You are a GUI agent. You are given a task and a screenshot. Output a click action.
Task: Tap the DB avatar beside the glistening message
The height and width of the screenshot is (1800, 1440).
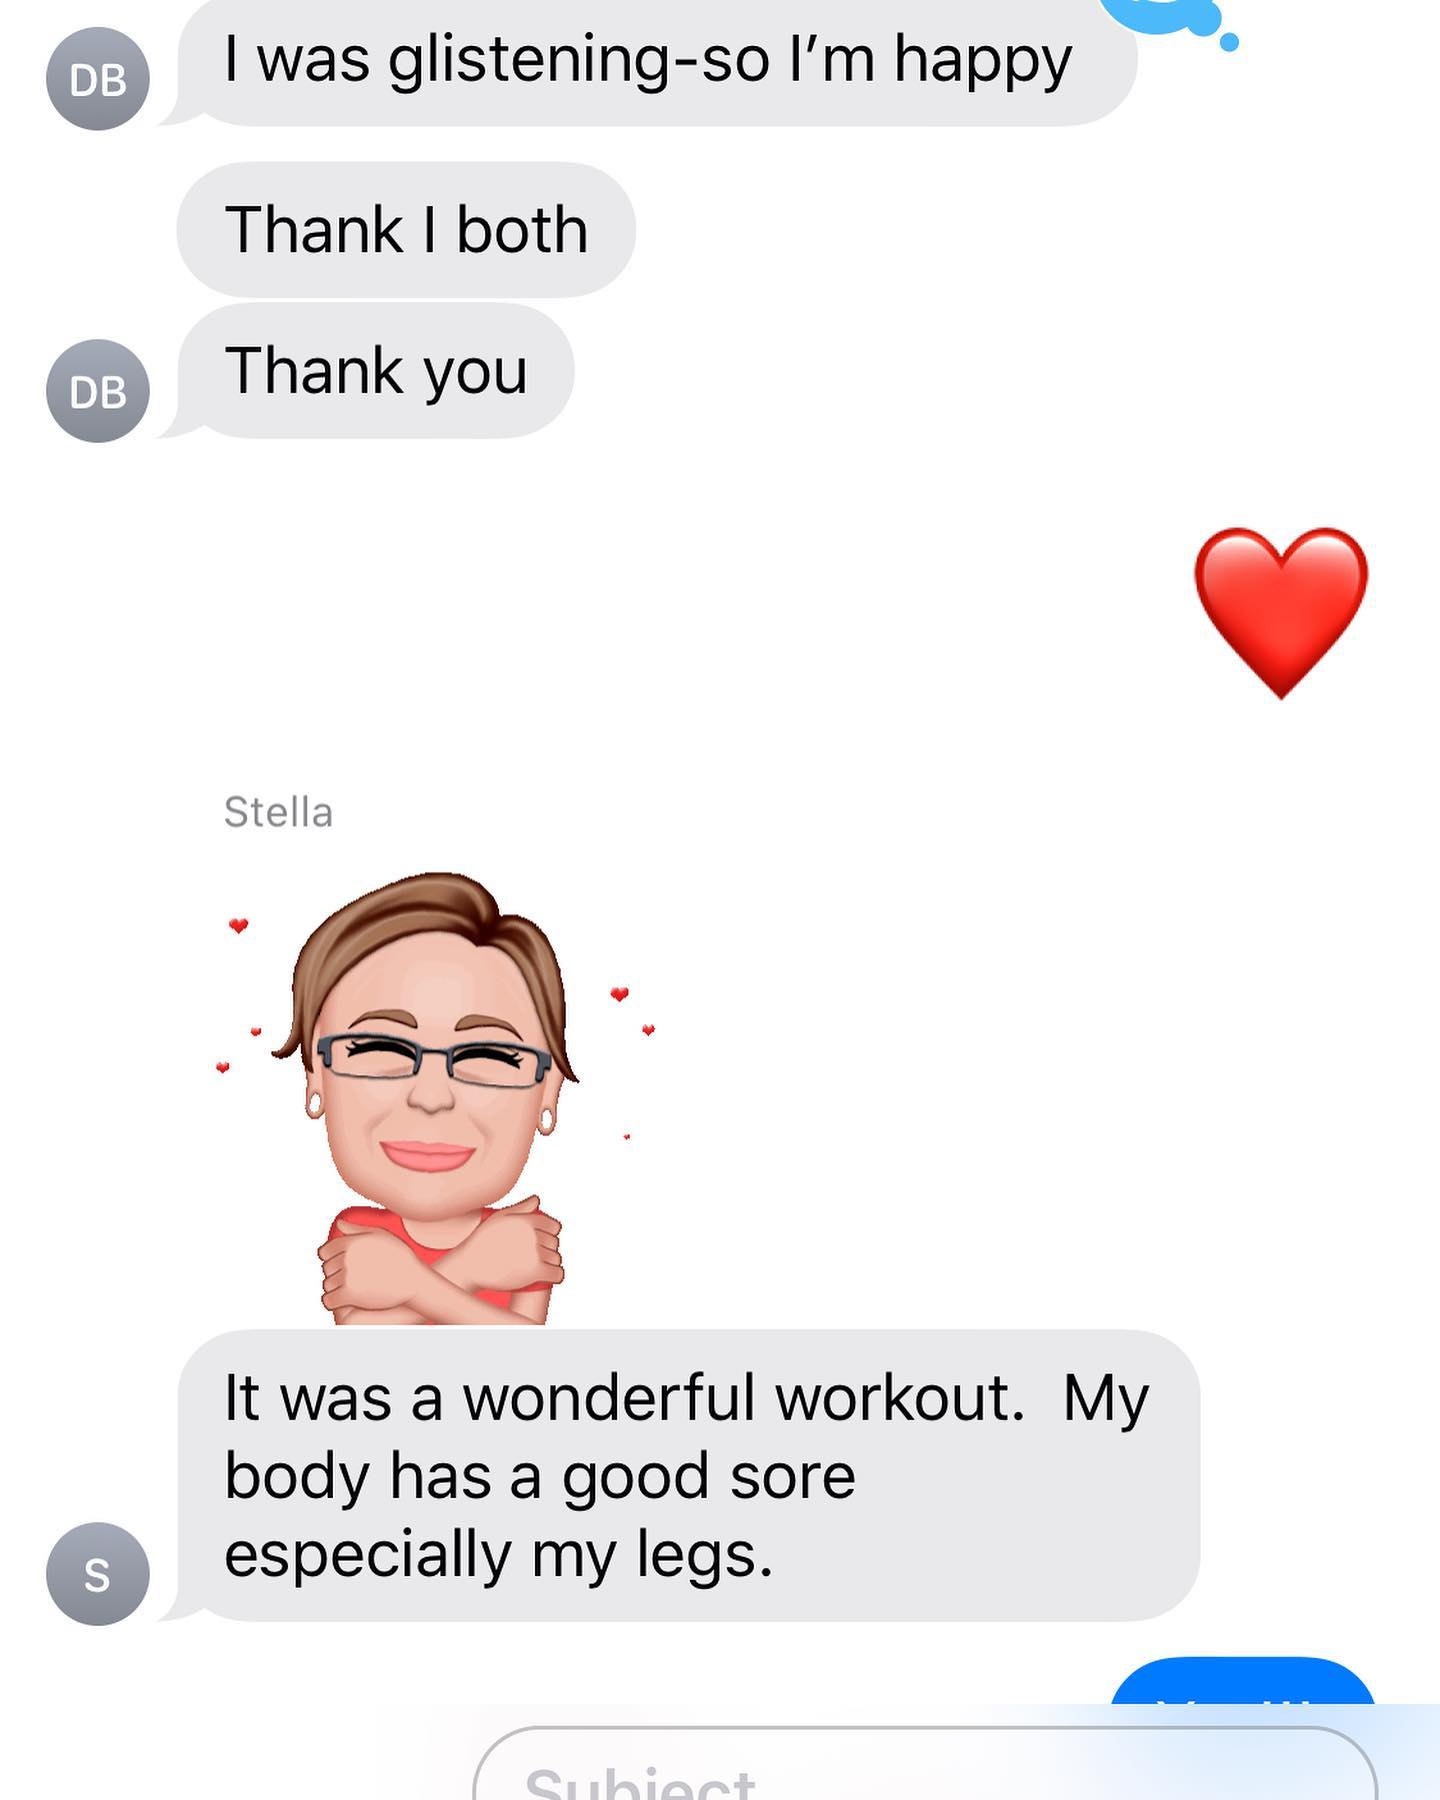click(98, 79)
